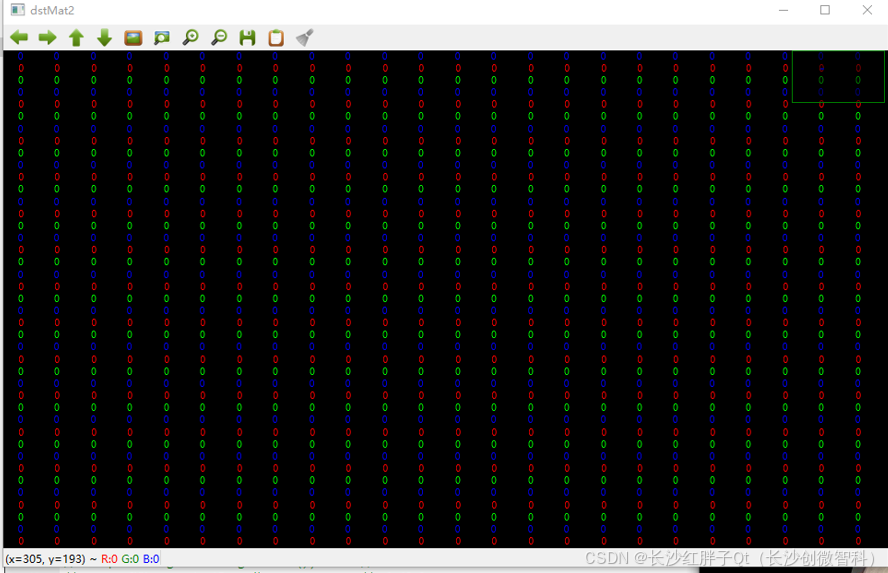Viewport: 888px width, 573px height.
Task: Click the red R:0 value in status bar
Action: pos(109,559)
